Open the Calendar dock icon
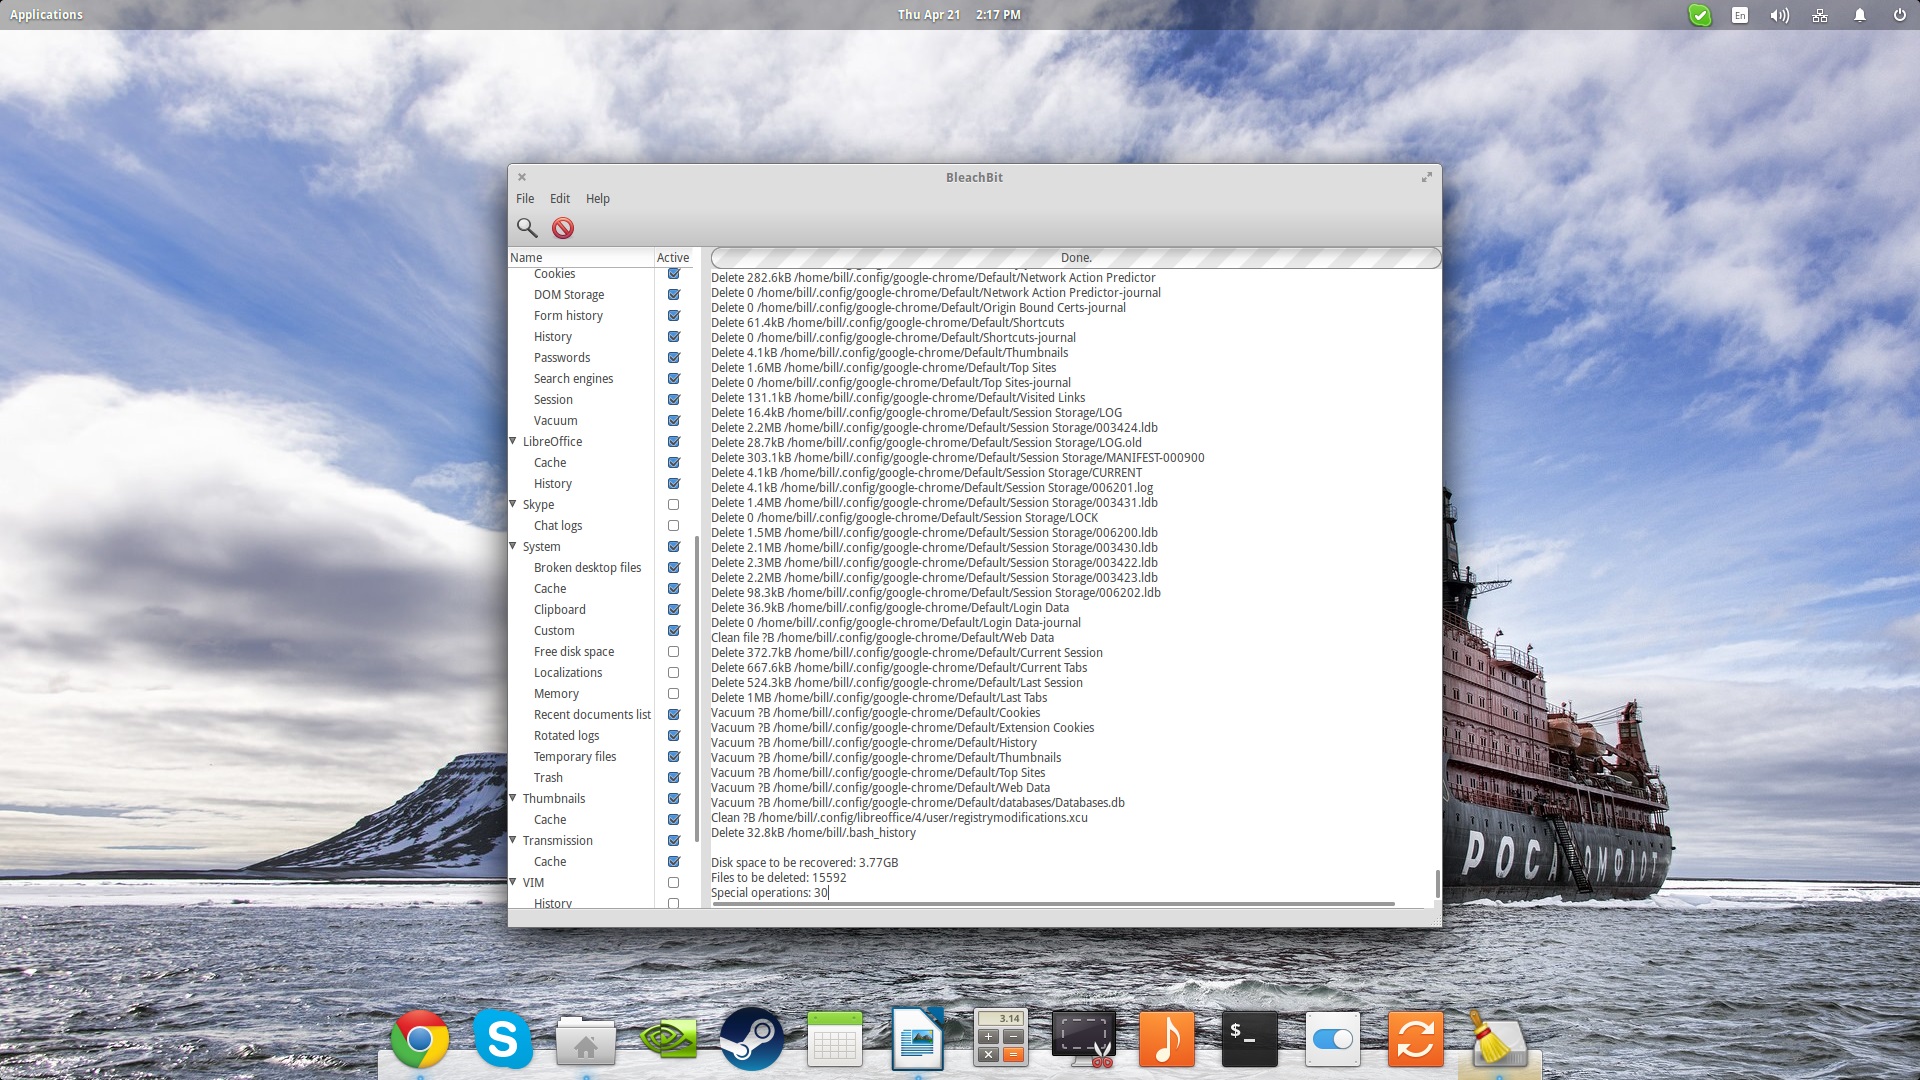Viewport: 1920px width, 1080px height. point(835,1039)
